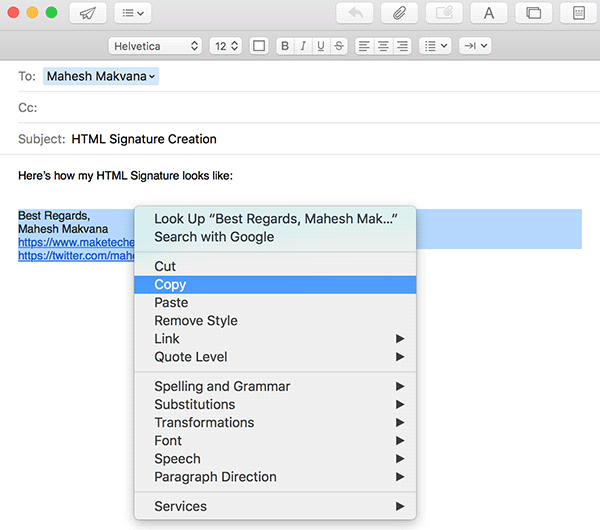Center align the text
This screenshot has width=600, height=530.
coord(383,46)
